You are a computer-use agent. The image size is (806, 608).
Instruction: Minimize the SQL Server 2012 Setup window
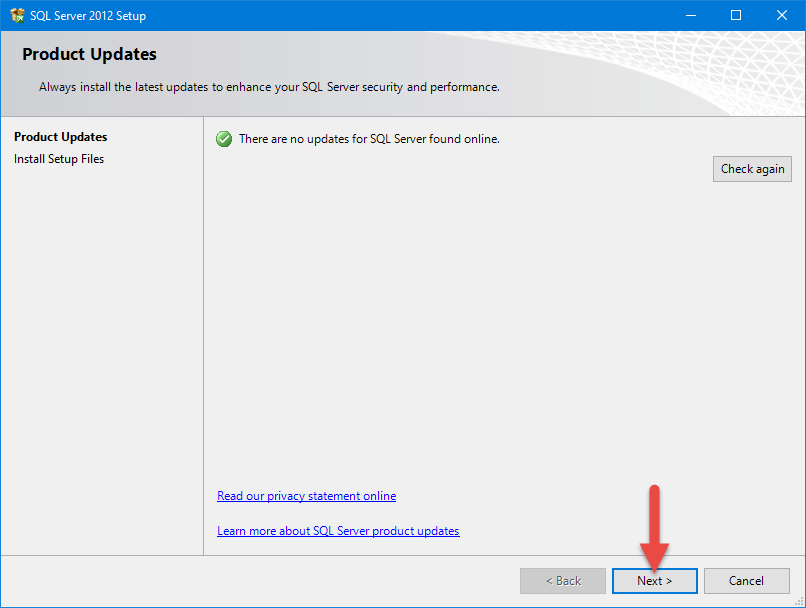pos(690,15)
